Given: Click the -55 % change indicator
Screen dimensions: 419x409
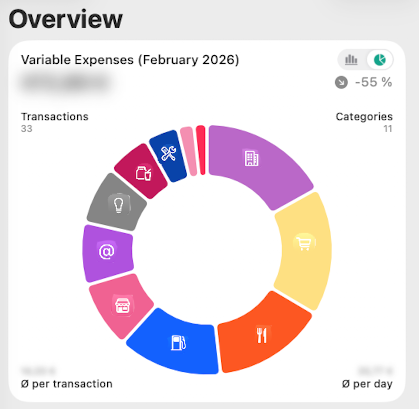Looking at the screenshot, I should (373, 82).
